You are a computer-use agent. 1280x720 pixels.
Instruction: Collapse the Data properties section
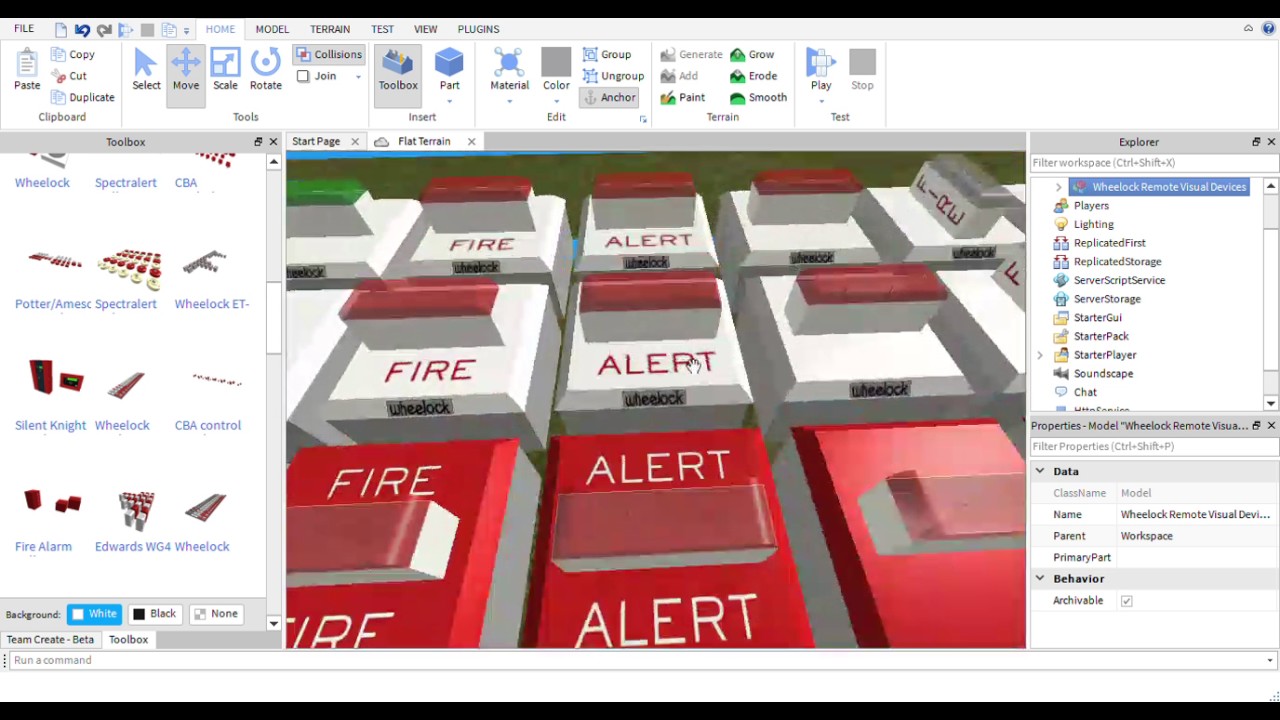tap(1040, 471)
